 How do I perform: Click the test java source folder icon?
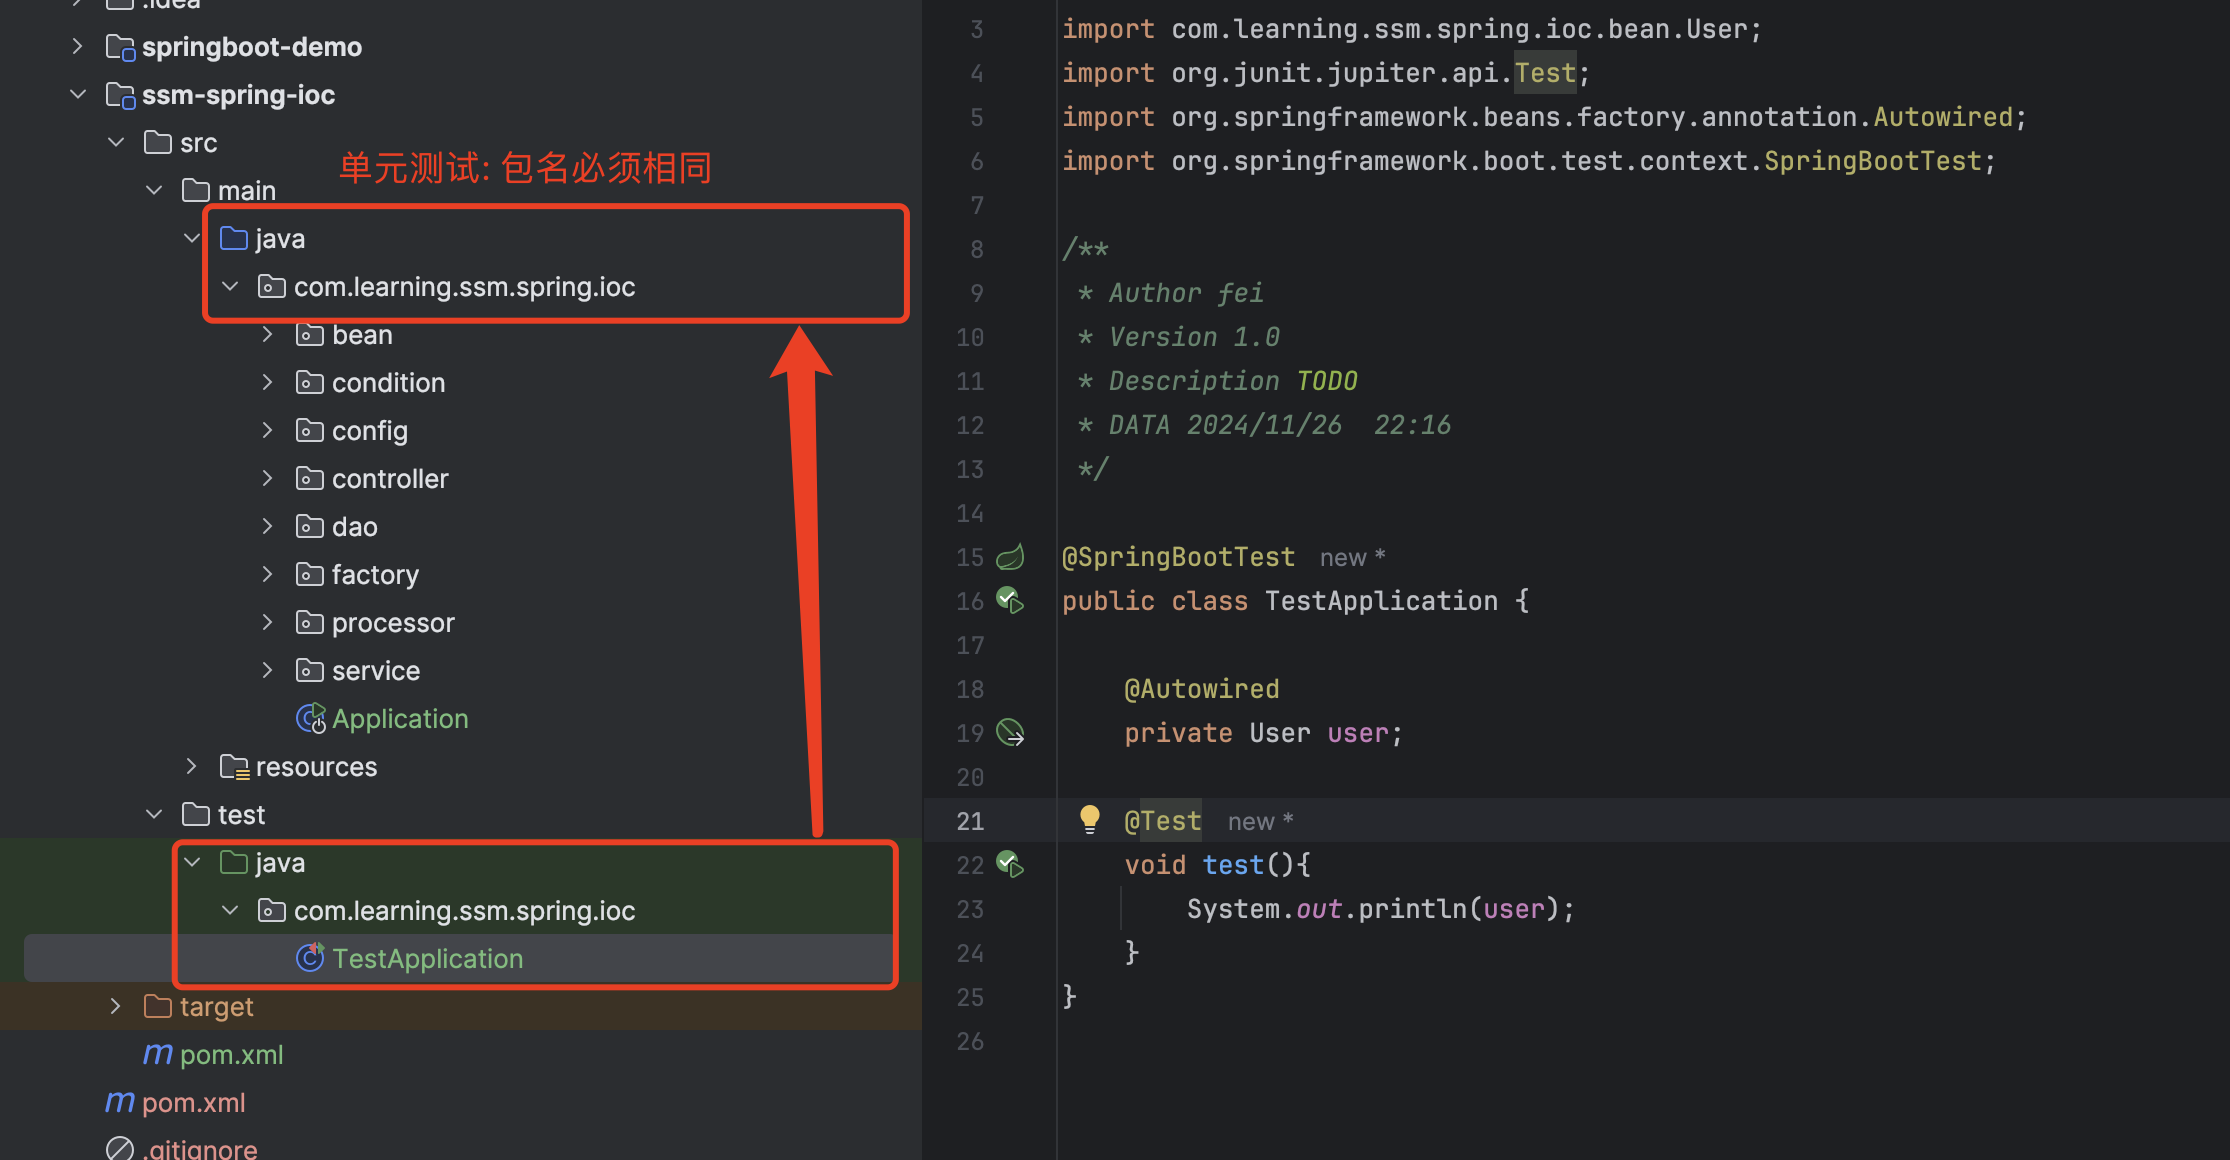234,862
